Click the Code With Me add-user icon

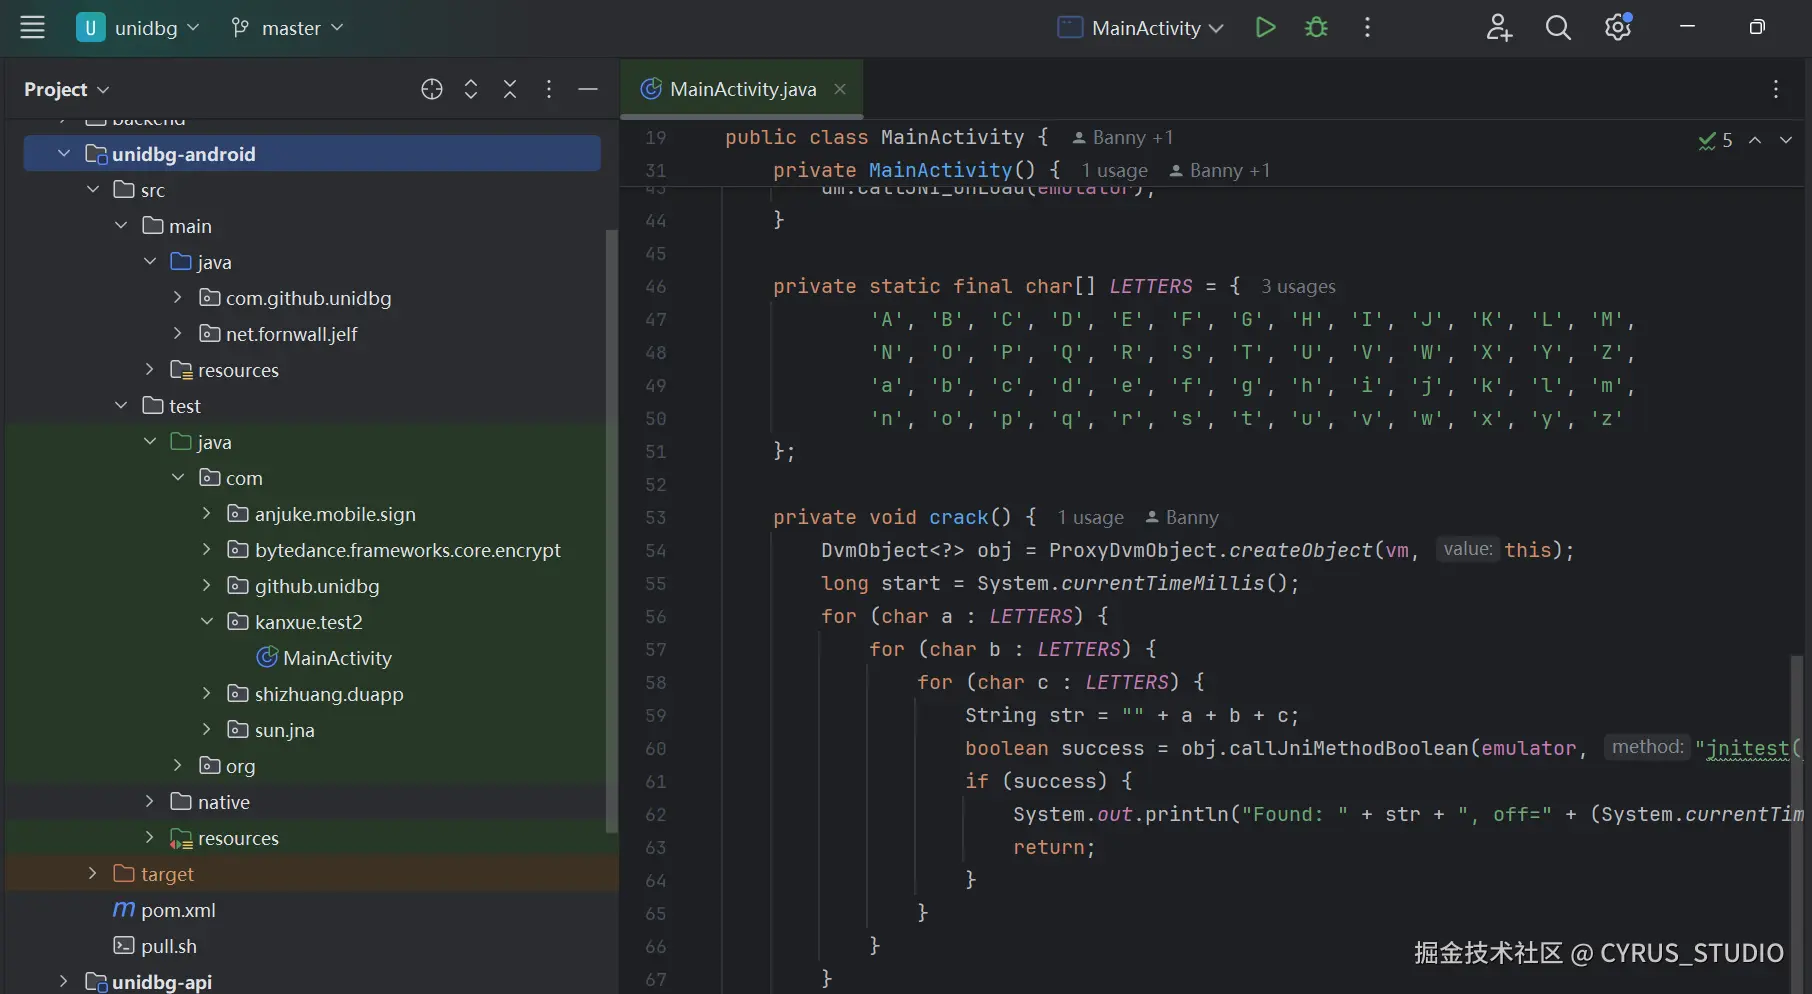[1498, 28]
